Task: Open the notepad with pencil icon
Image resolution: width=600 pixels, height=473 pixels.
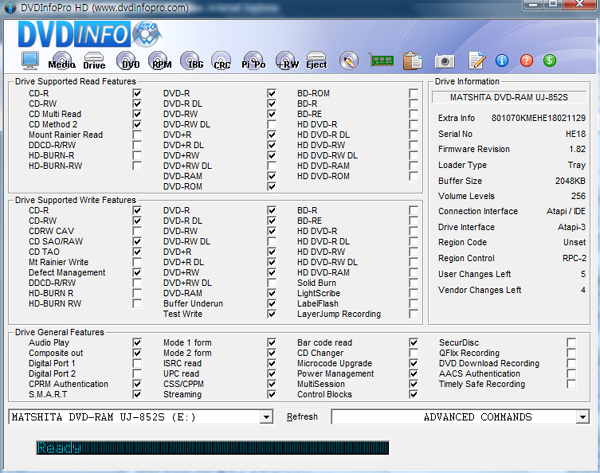Action: pos(477,60)
